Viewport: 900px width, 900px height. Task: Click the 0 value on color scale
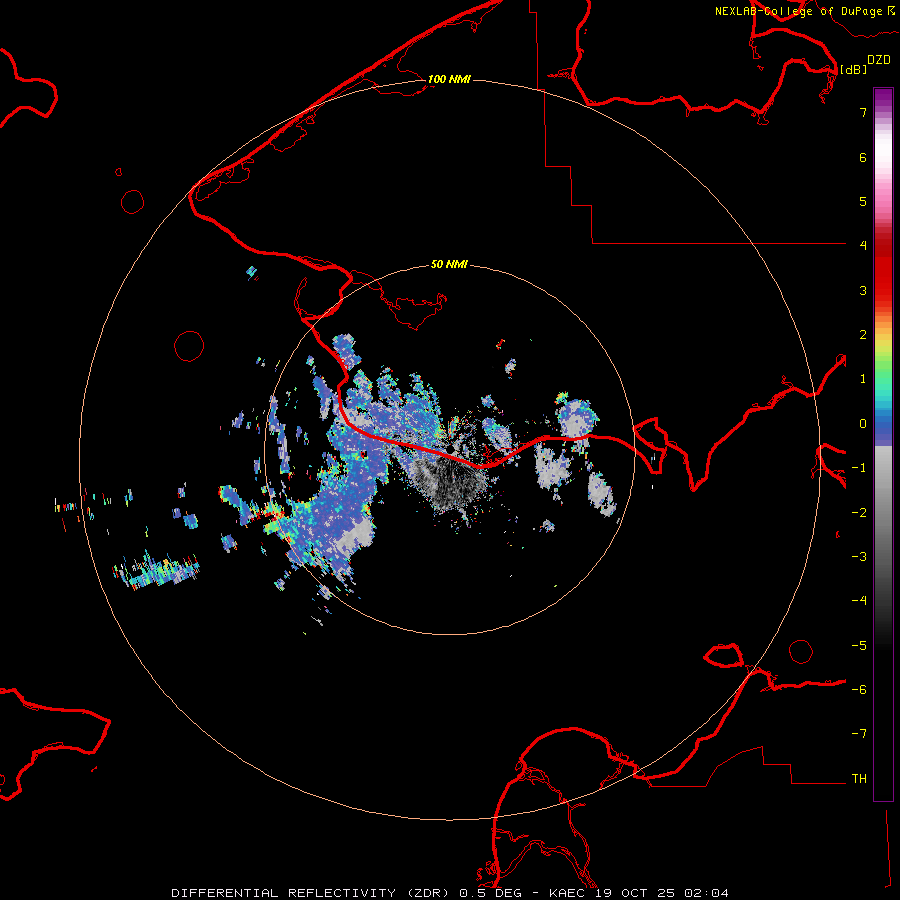(x=863, y=424)
